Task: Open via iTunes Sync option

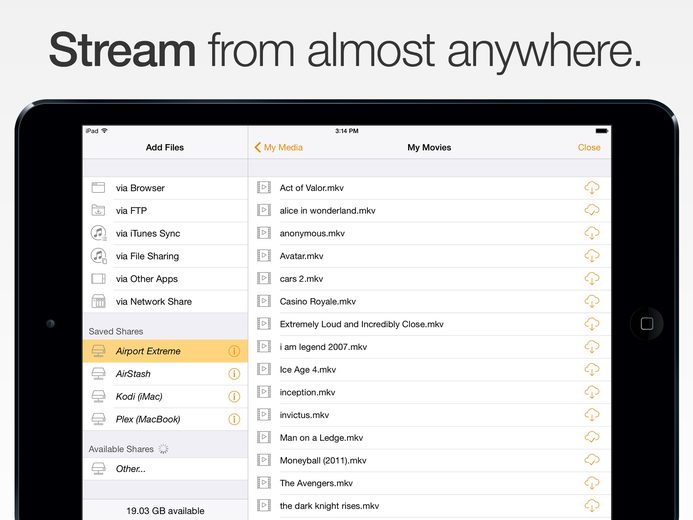Action: click(165, 233)
